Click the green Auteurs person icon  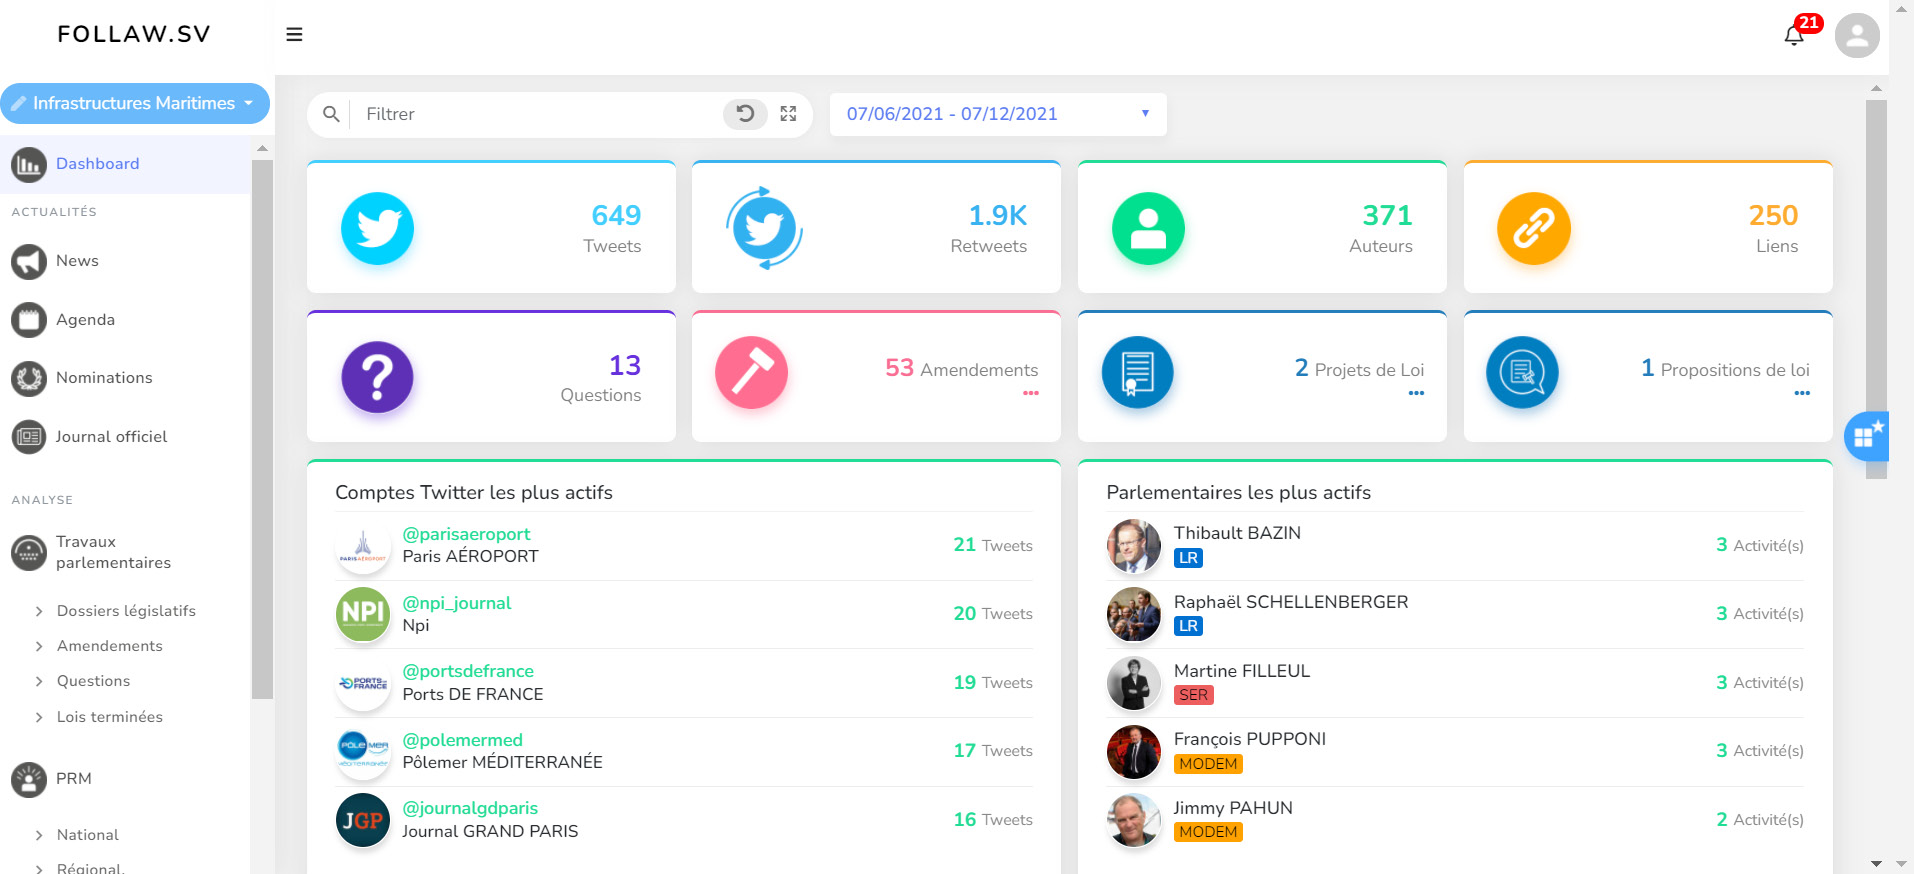point(1148,228)
